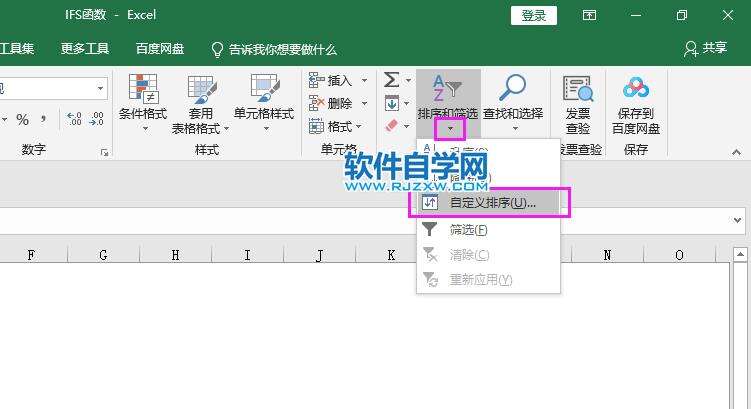Screen dimensions: 751x409
Task: Click the percent style icon
Action: (23, 119)
